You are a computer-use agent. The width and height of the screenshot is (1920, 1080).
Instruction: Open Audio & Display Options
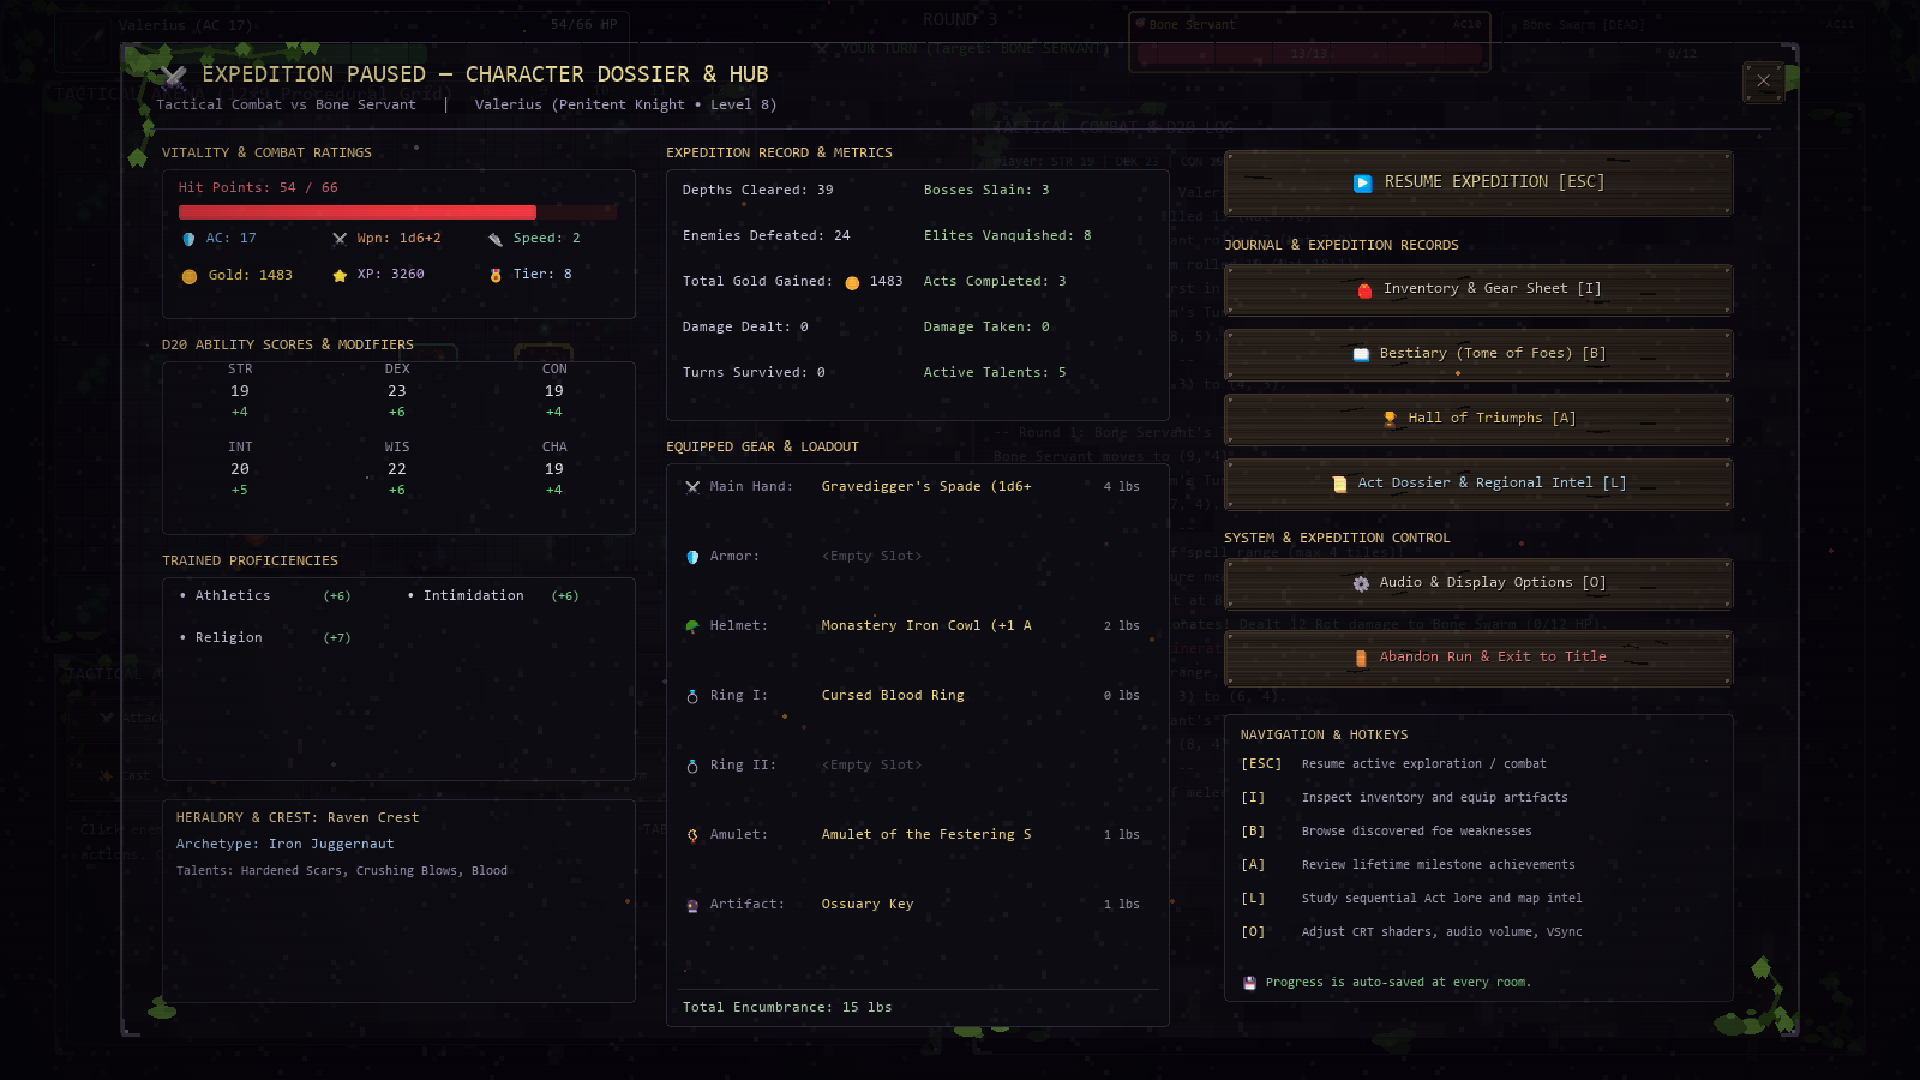pos(1478,583)
